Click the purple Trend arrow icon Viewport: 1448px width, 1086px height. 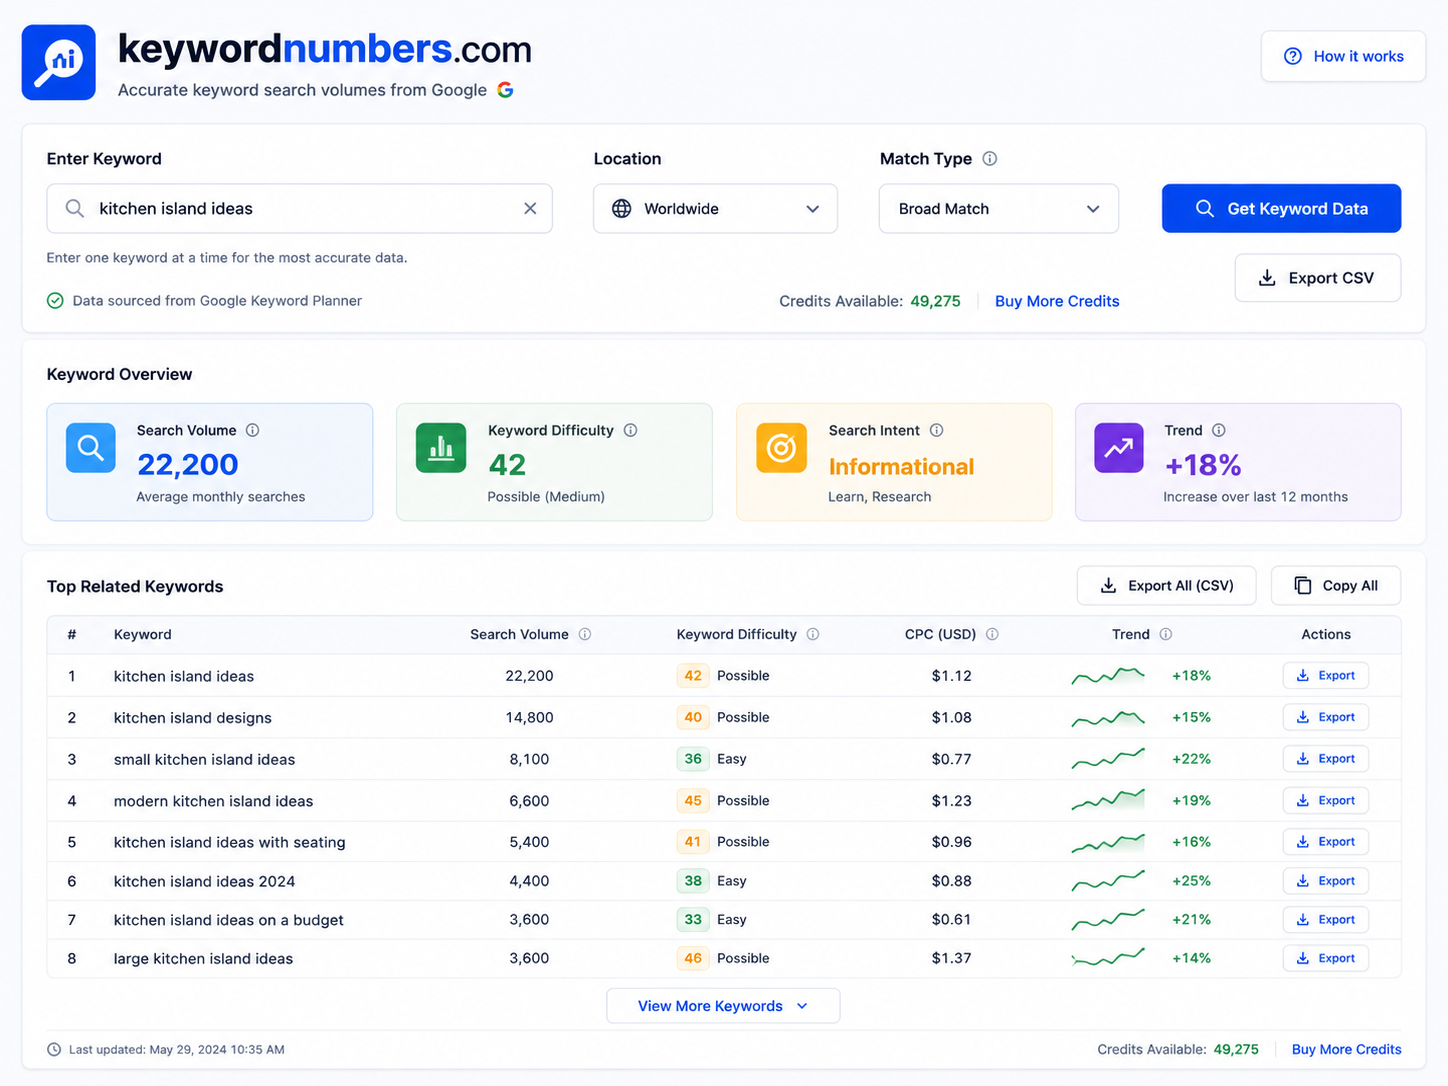tap(1119, 447)
